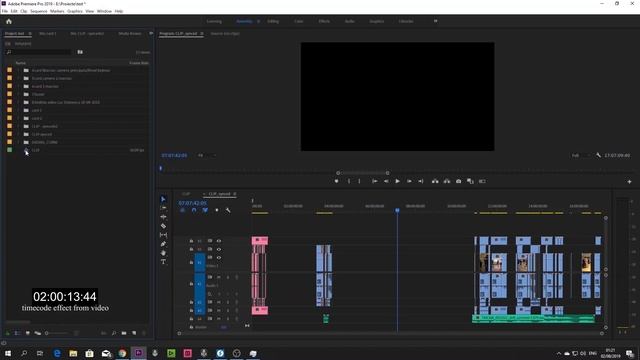Select the Pen tool
The width and height of the screenshot is (640, 360).
[163, 244]
